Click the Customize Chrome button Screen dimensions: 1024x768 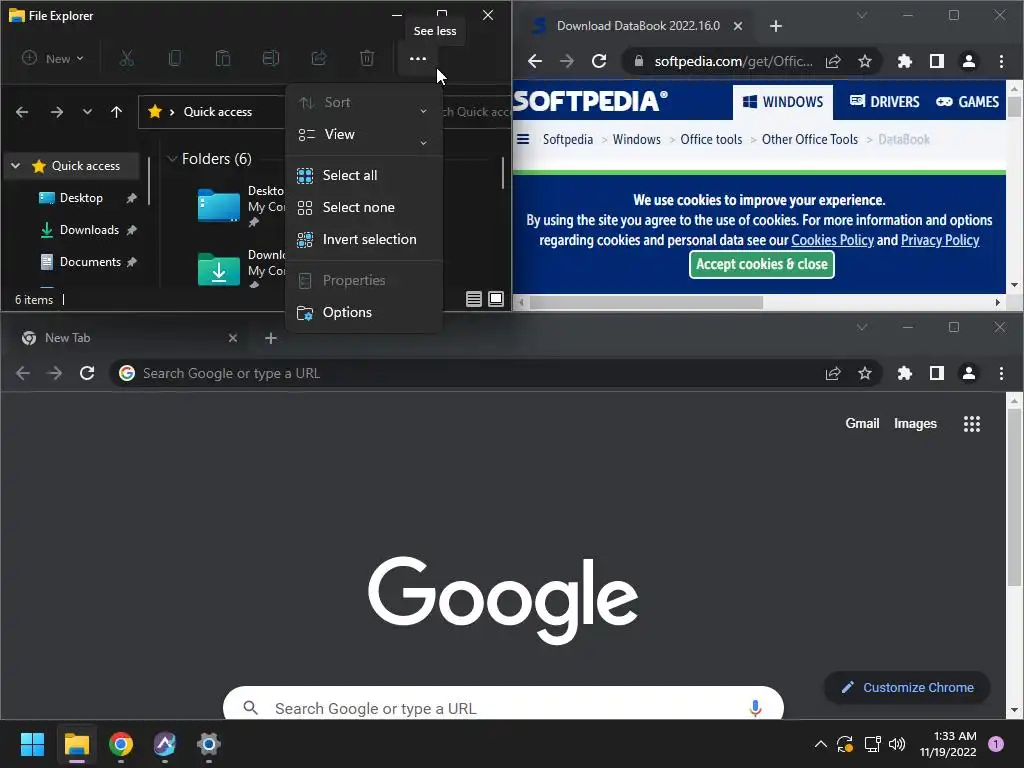pyautogui.click(x=907, y=688)
